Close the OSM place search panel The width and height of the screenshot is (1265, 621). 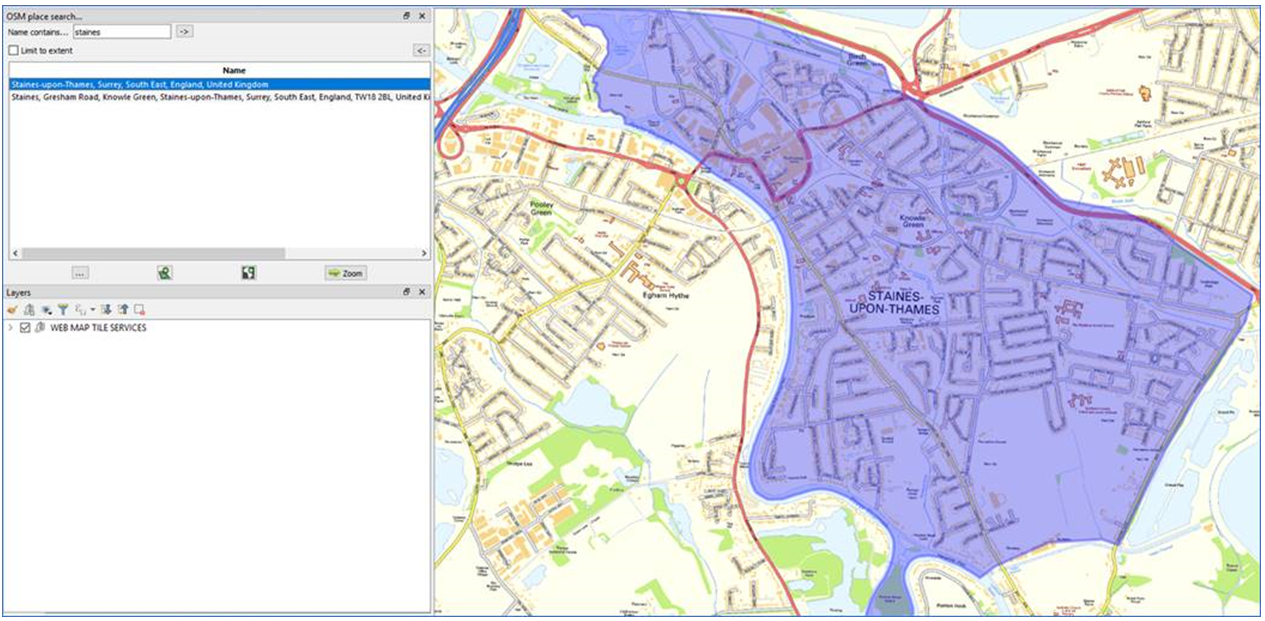pyautogui.click(x=422, y=16)
